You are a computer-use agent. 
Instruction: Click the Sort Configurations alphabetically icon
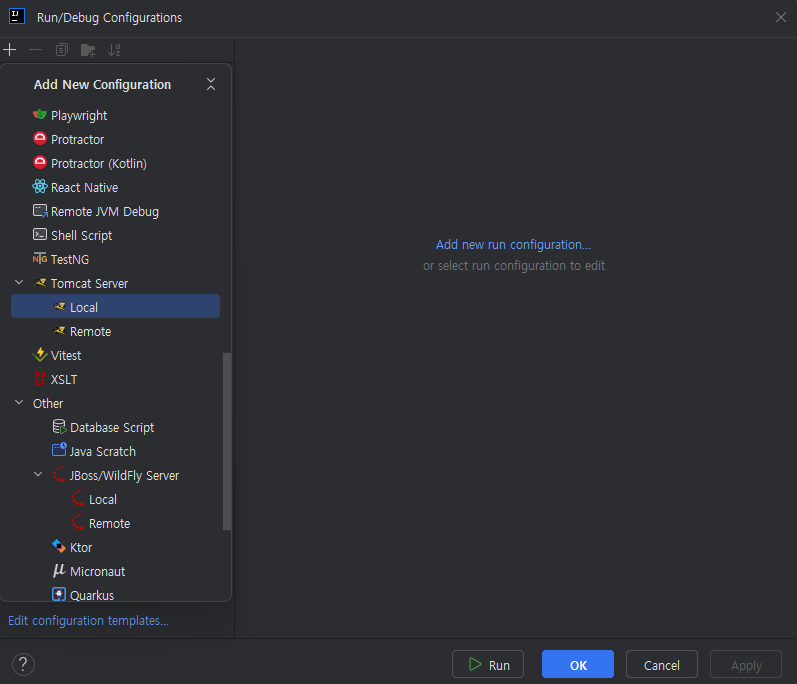114,50
